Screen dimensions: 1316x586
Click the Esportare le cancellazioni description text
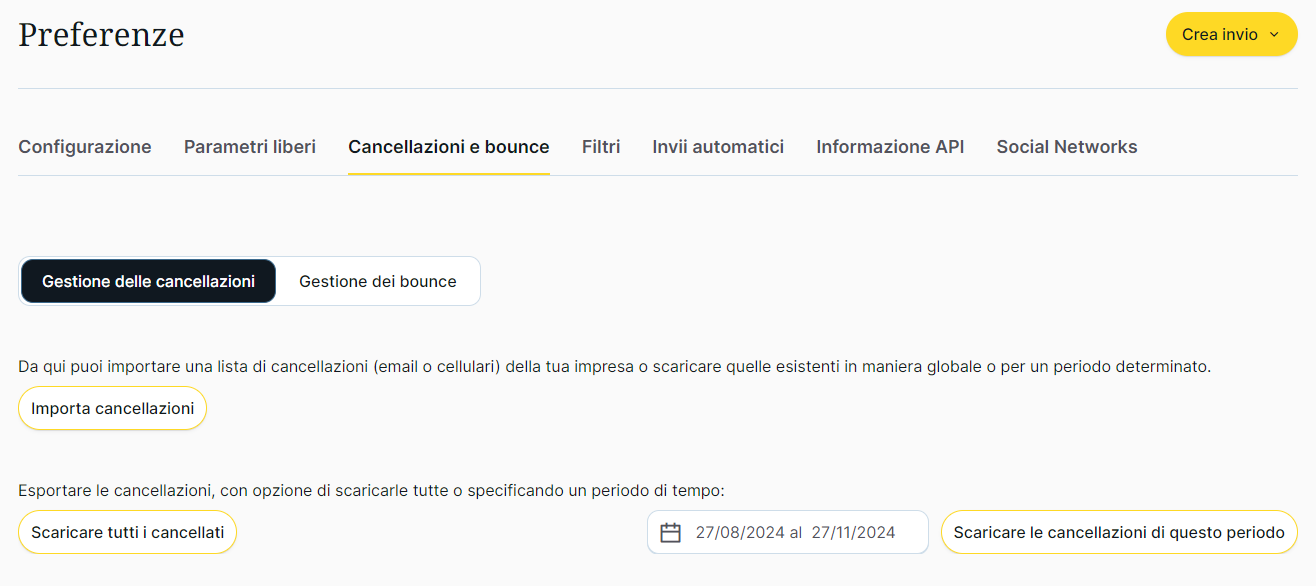[370, 491]
